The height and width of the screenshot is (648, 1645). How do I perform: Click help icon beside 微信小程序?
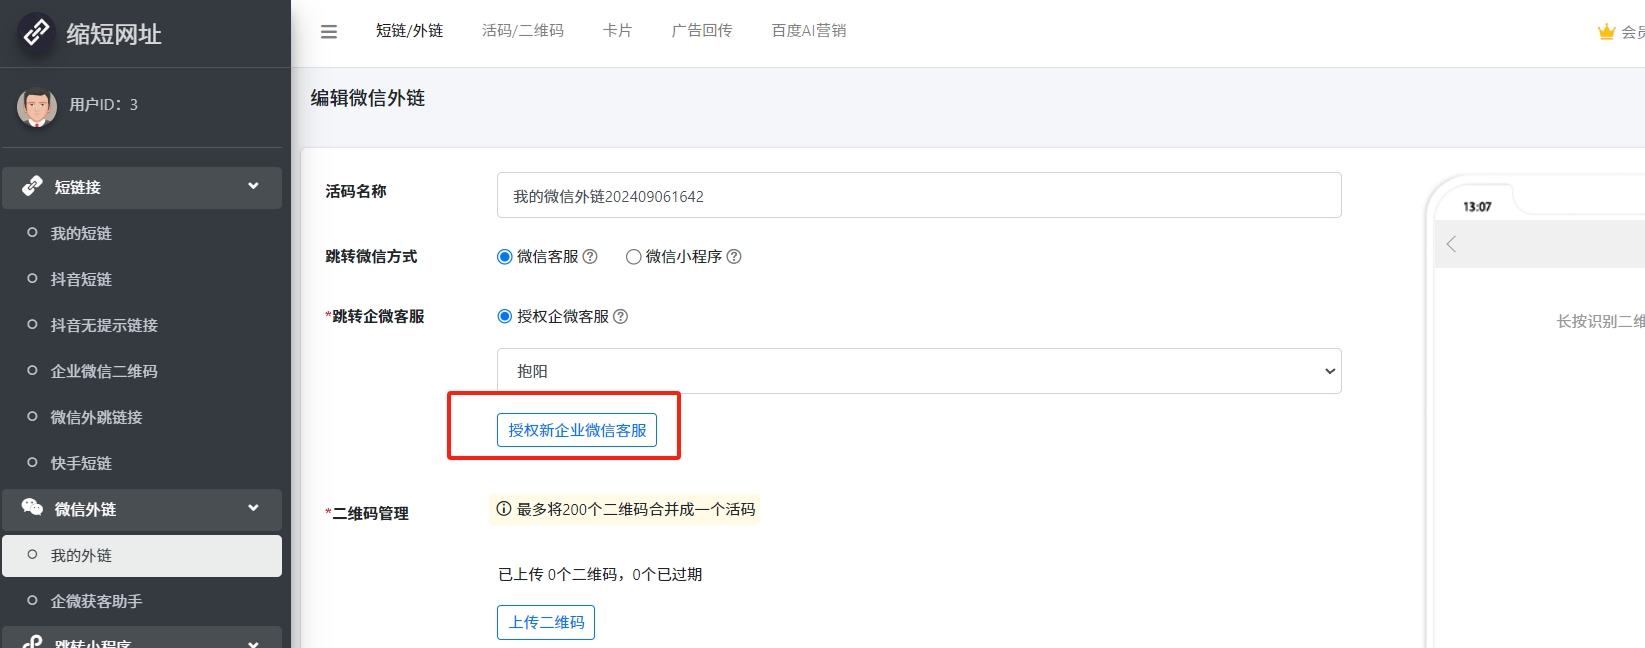coord(734,257)
